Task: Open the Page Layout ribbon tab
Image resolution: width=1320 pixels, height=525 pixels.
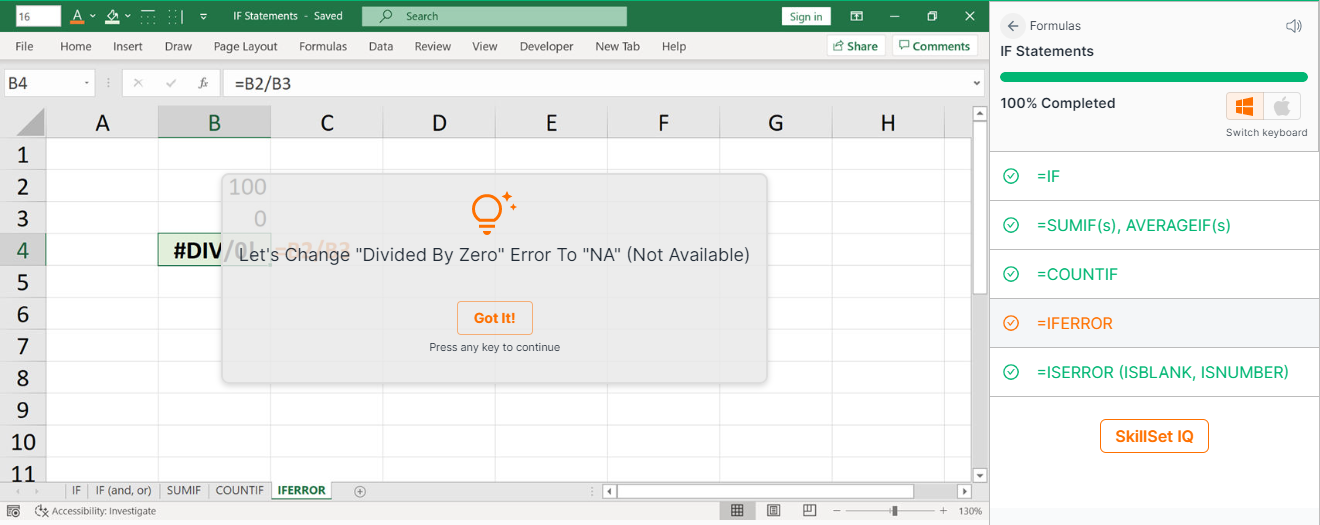Action: click(x=246, y=46)
